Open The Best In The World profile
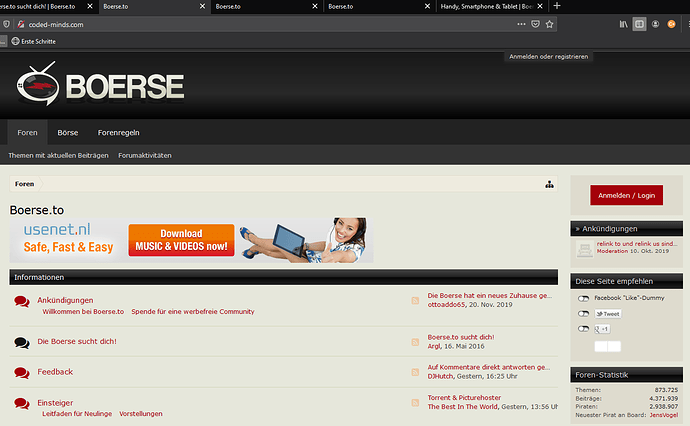The image size is (690, 426). (x=462, y=407)
